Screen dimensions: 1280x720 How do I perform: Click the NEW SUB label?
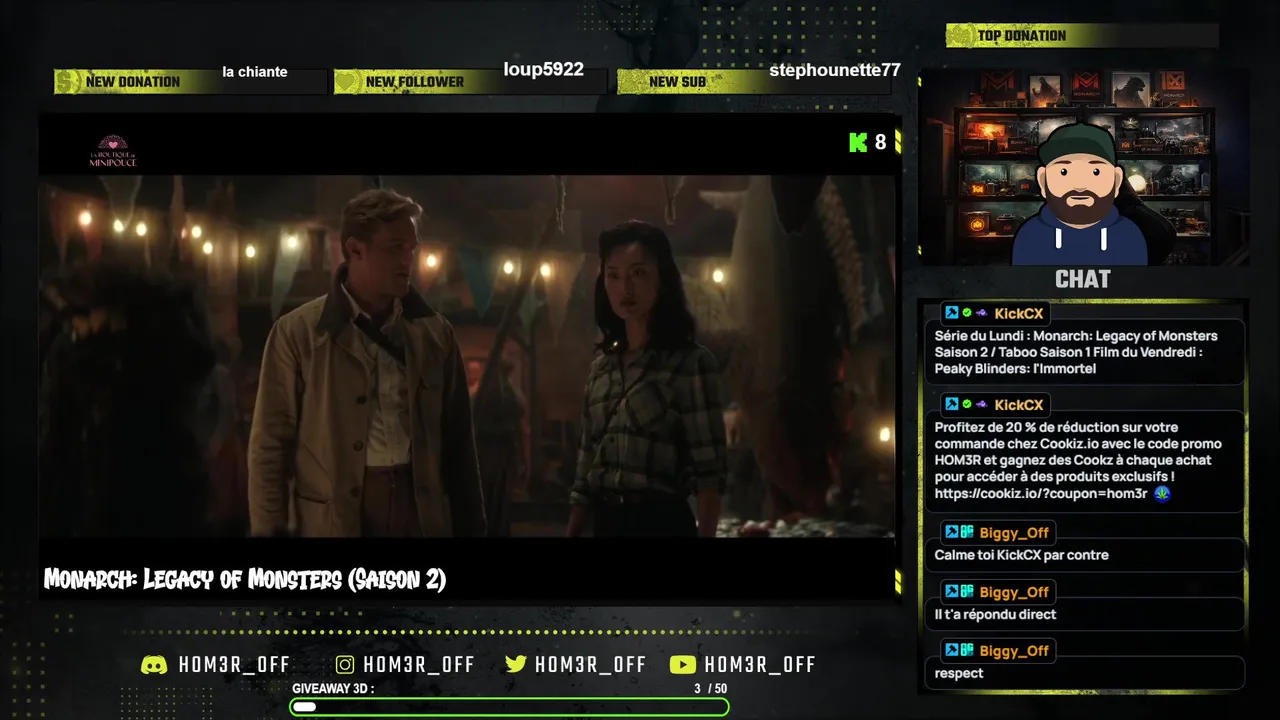pos(678,82)
